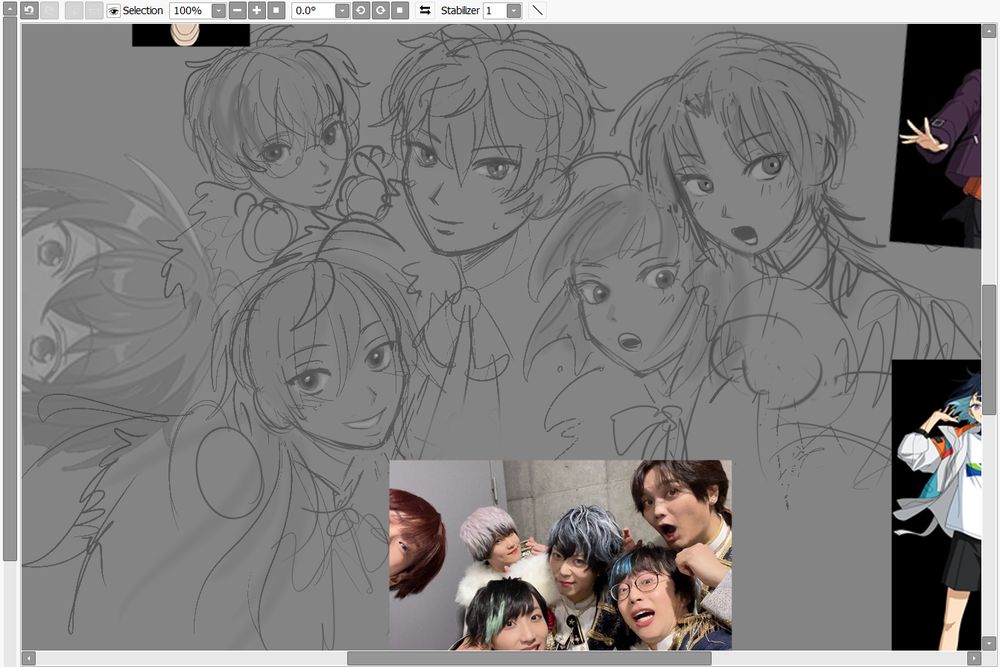This screenshot has width=1000, height=667.
Task: Toggle the Selection visibility eye icon
Action: tap(114, 11)
